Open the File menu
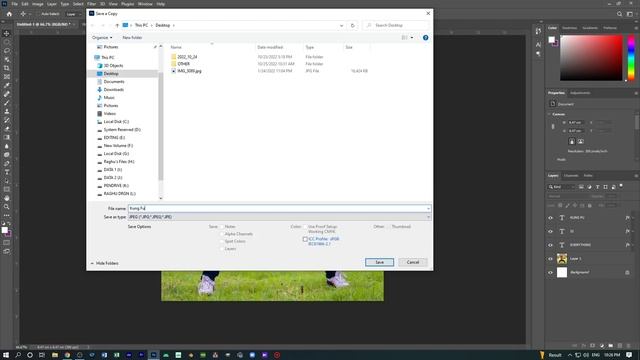Image resolution: width=640 pixels, height=360 pixels. [14, 4]
